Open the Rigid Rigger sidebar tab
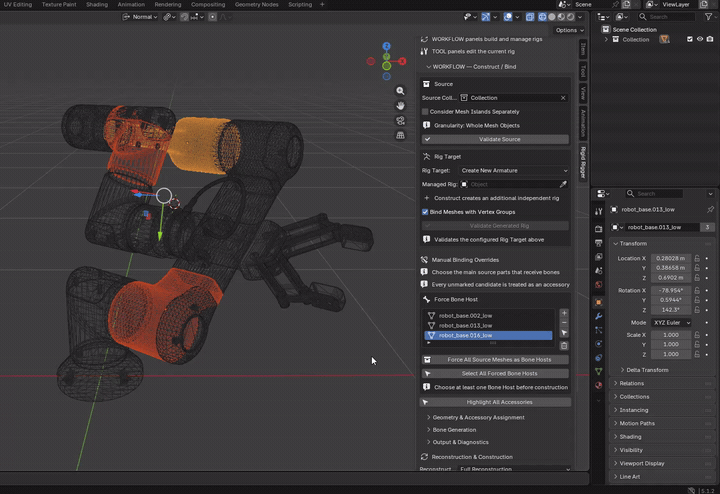Viewport: 720px width, 494px height. click(x=583, y=163)
